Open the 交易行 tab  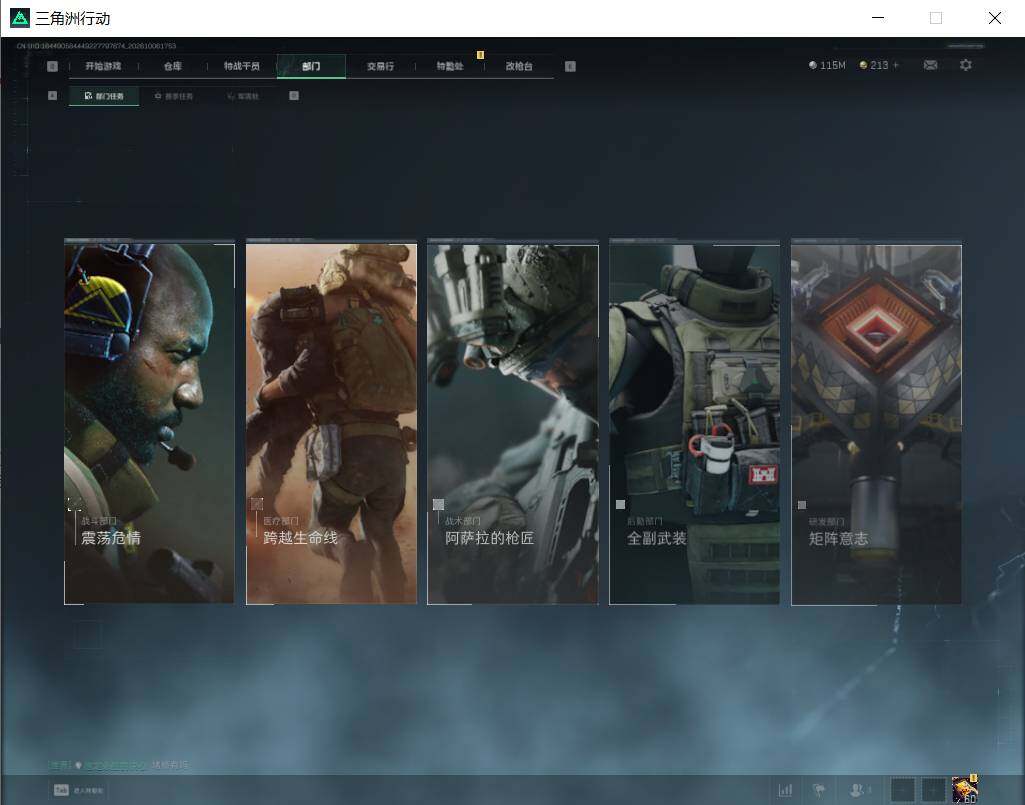tap(380, 66)
